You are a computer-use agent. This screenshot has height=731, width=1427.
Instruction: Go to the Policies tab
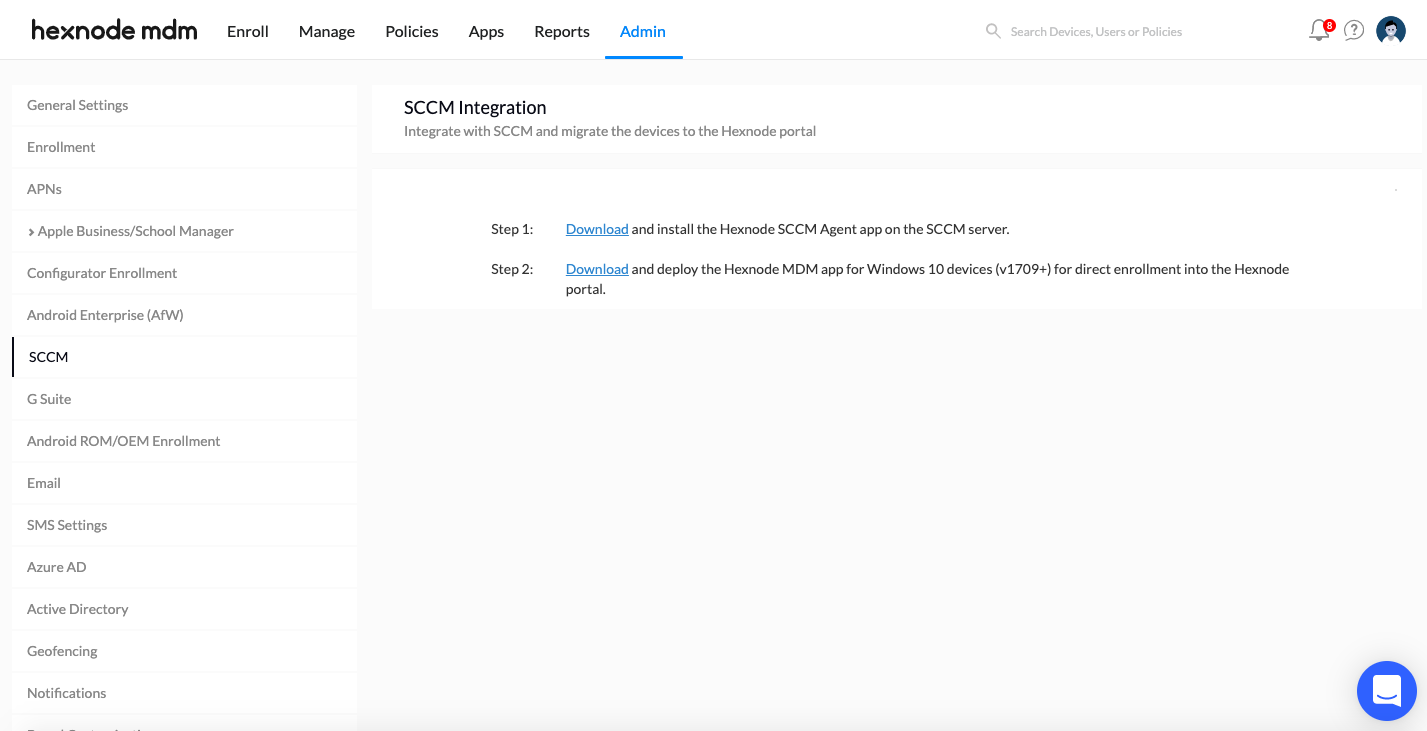[x=412, y=31]
